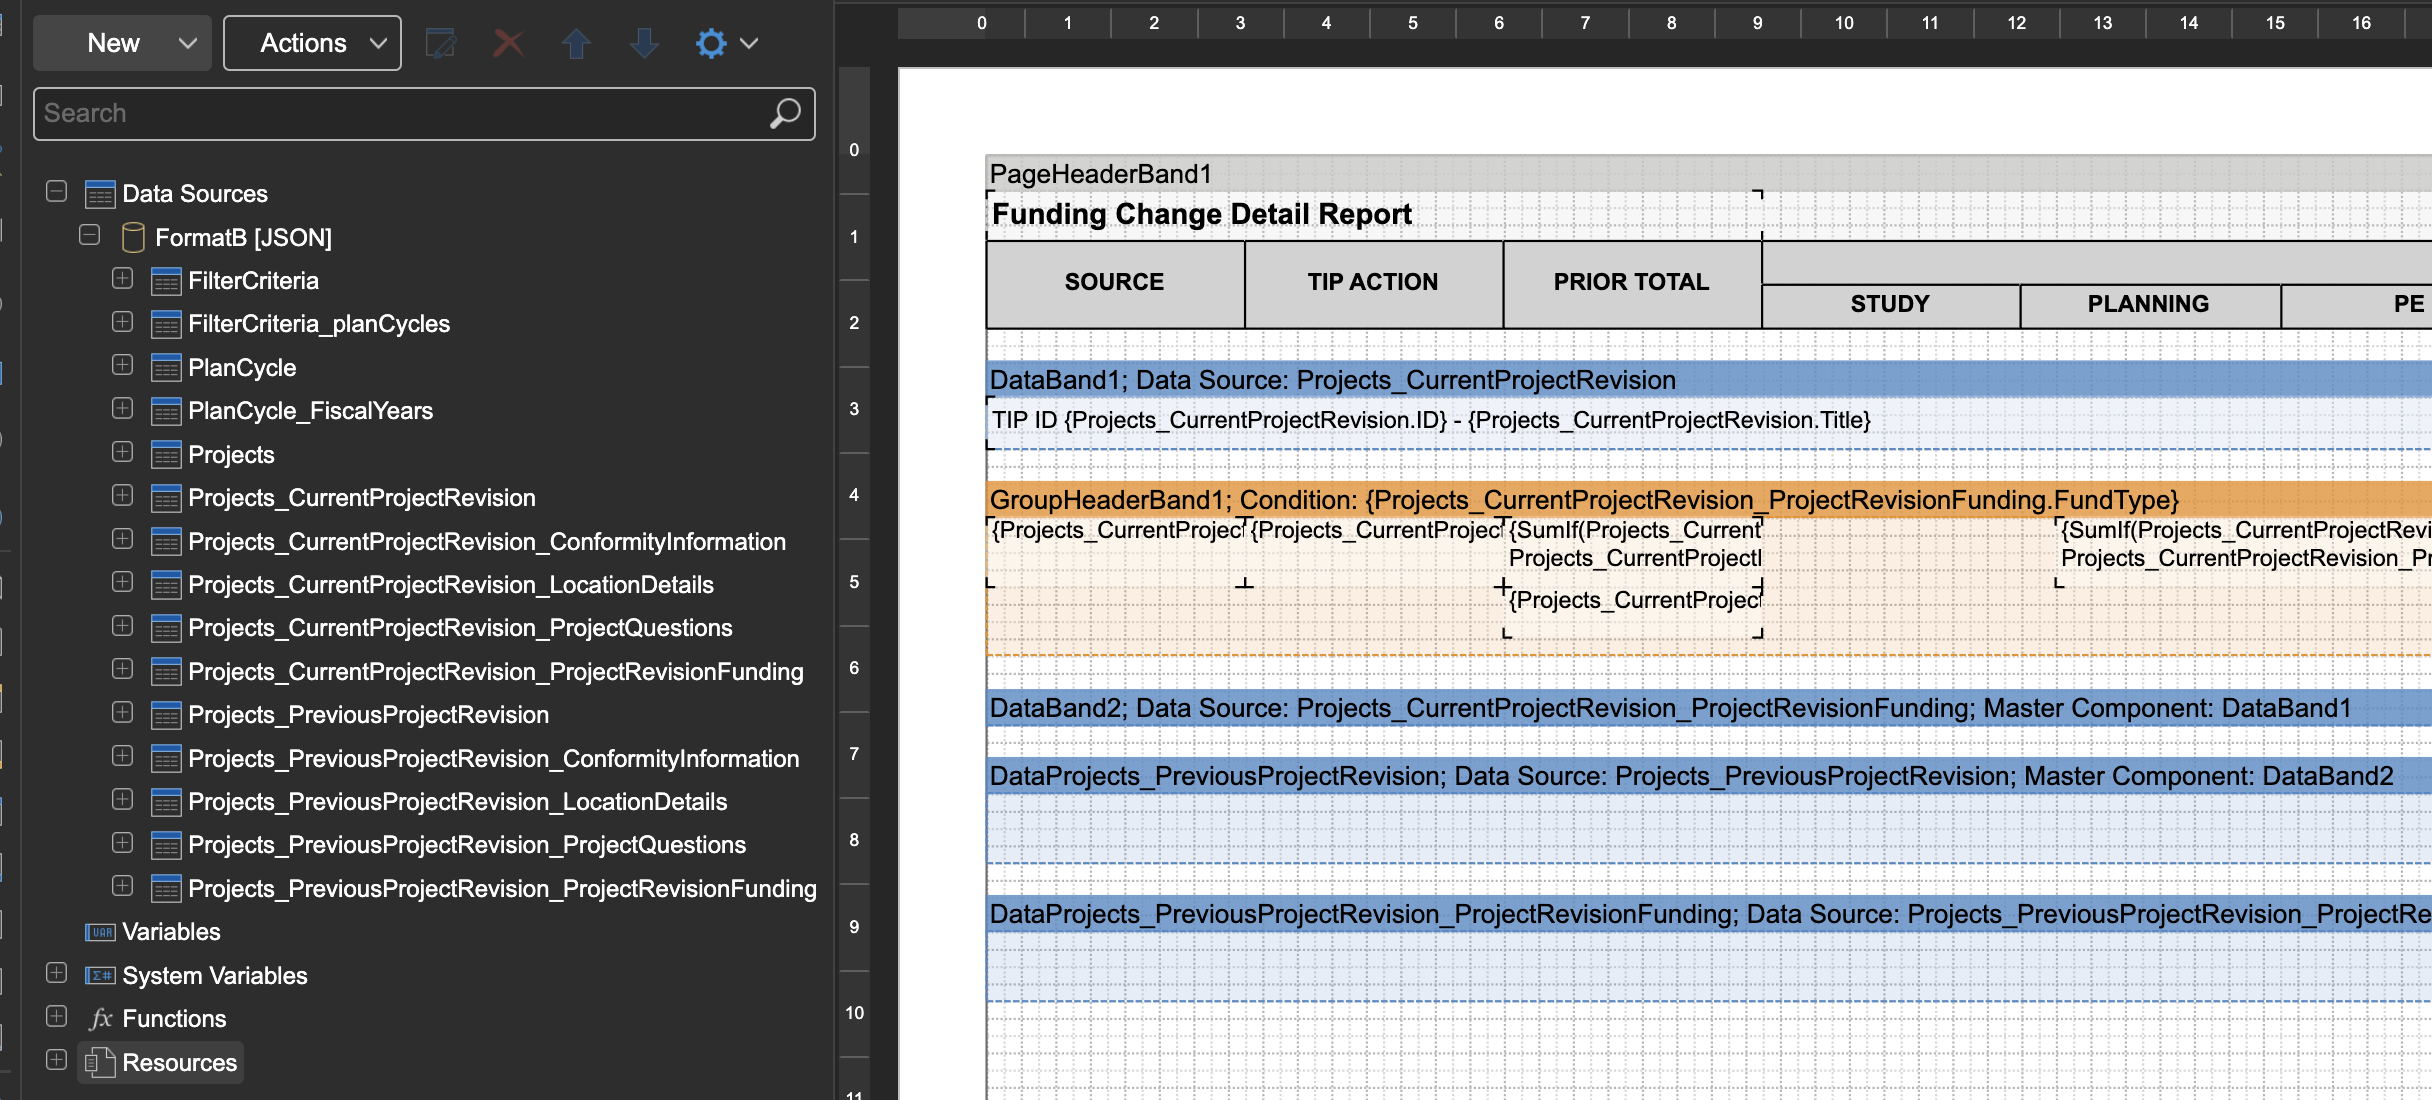
Task: Select the DataBand1 band header
Action: pyautogui.click(x=1709, y=380)
